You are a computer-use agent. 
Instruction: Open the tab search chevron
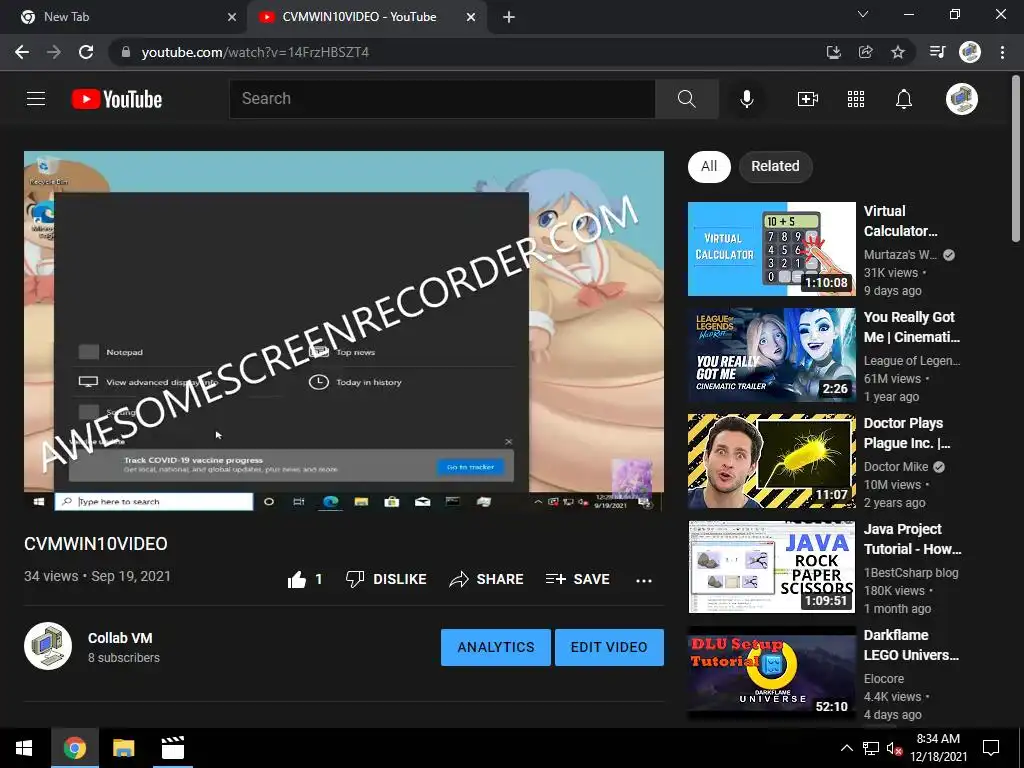click(863, 14)
